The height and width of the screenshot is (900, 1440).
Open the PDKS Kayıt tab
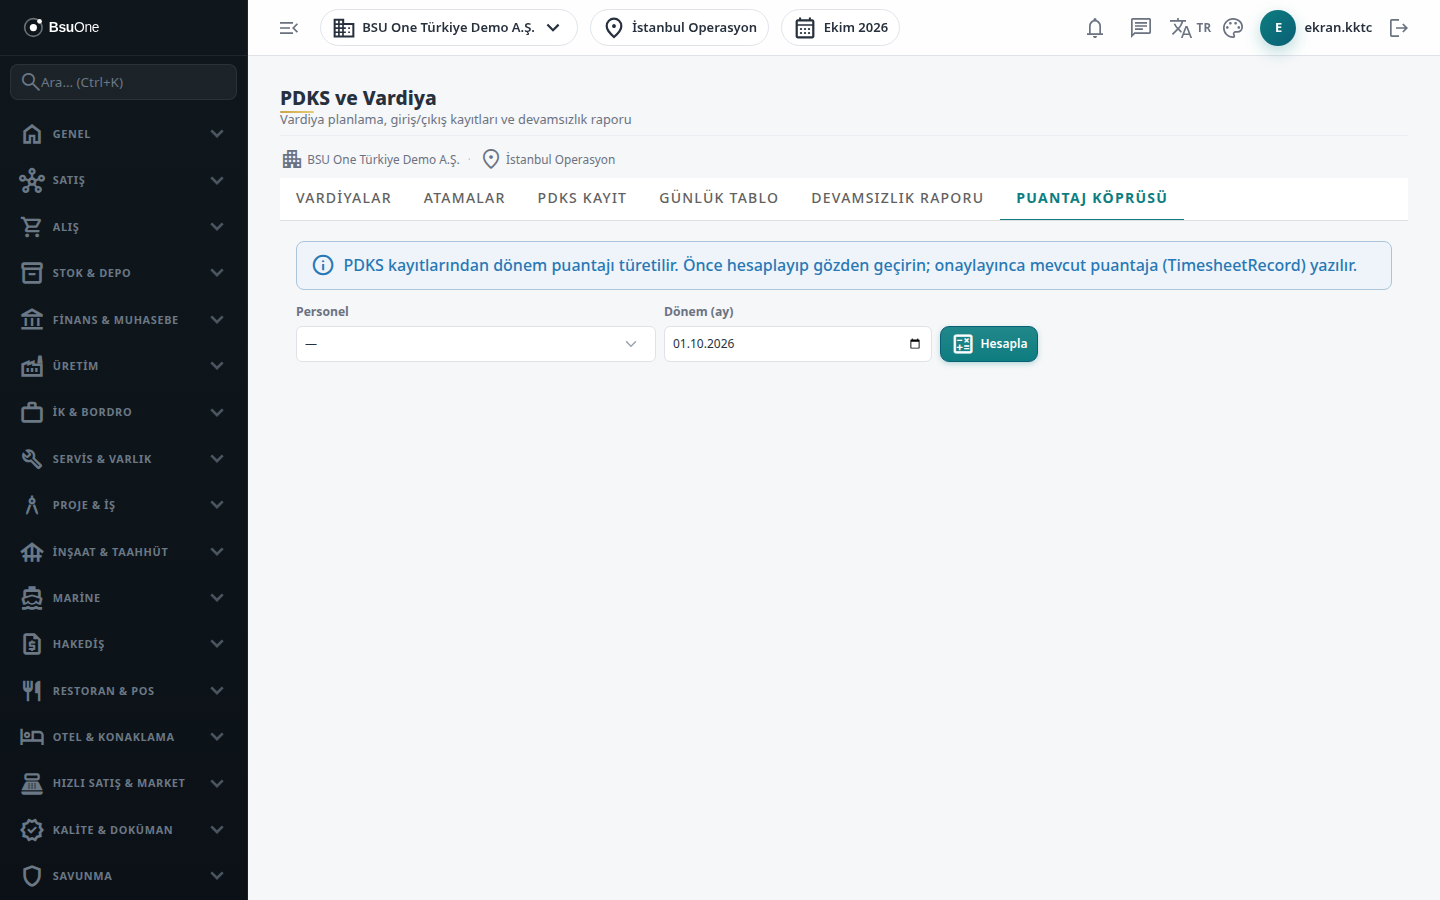[582, 198]
